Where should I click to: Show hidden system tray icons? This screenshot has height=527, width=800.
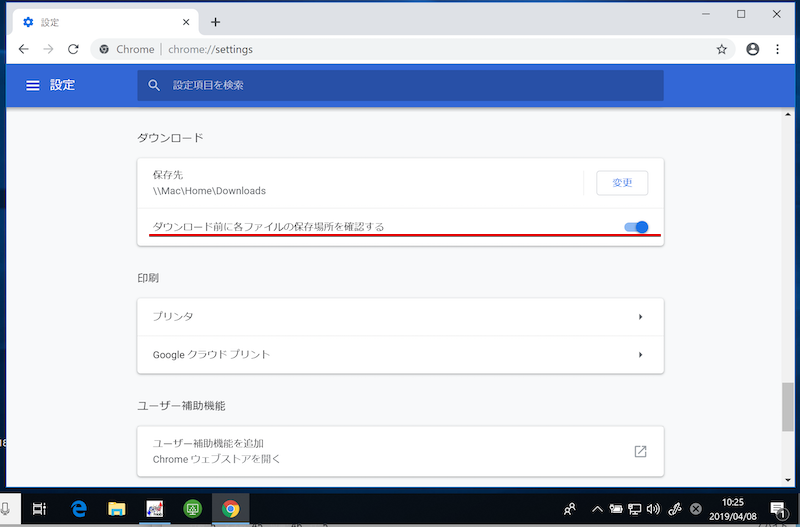pyautogui.click(x=597, y=508)
